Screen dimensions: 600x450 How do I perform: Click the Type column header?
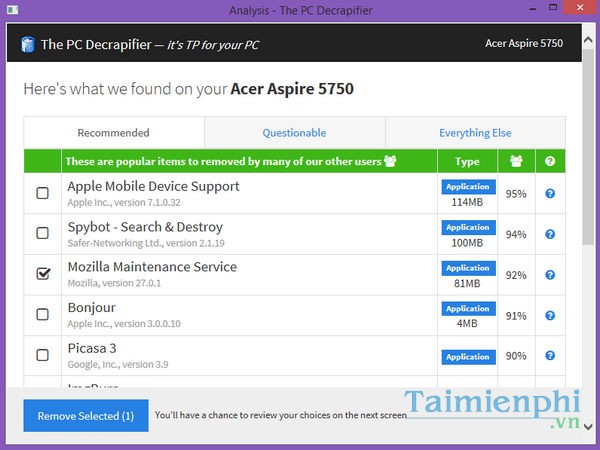[x=467, y=161]
